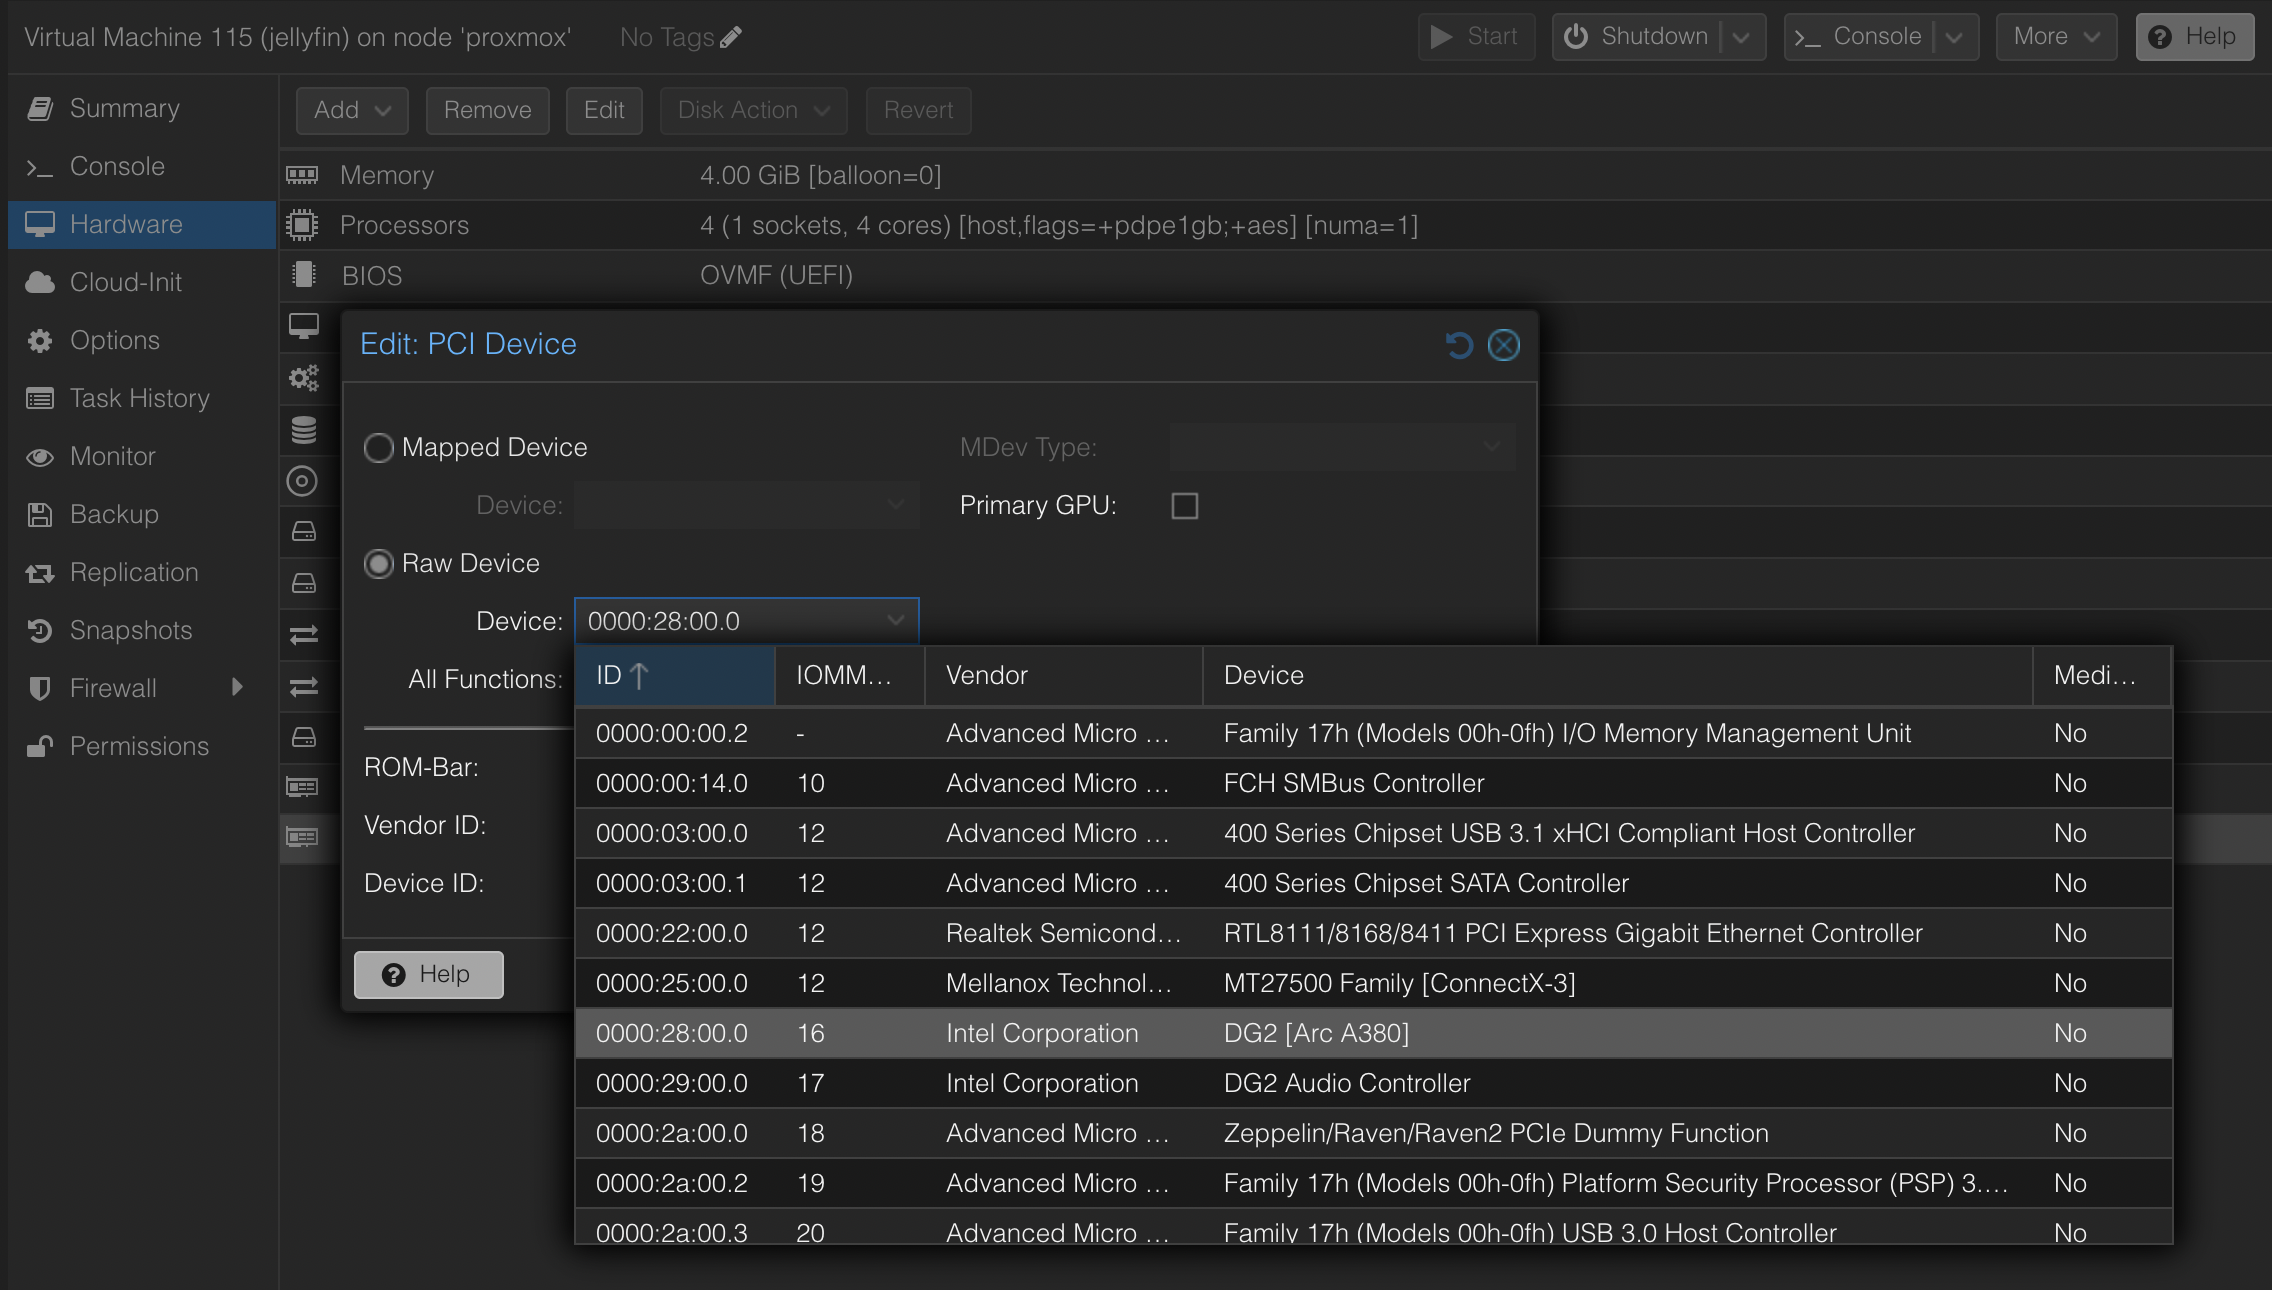Select device 0000:2a:00.2 Platform Security Processor
Image resolution: width=2272 pixels, height=1290 pixels.
(x=1373, y=1183)
